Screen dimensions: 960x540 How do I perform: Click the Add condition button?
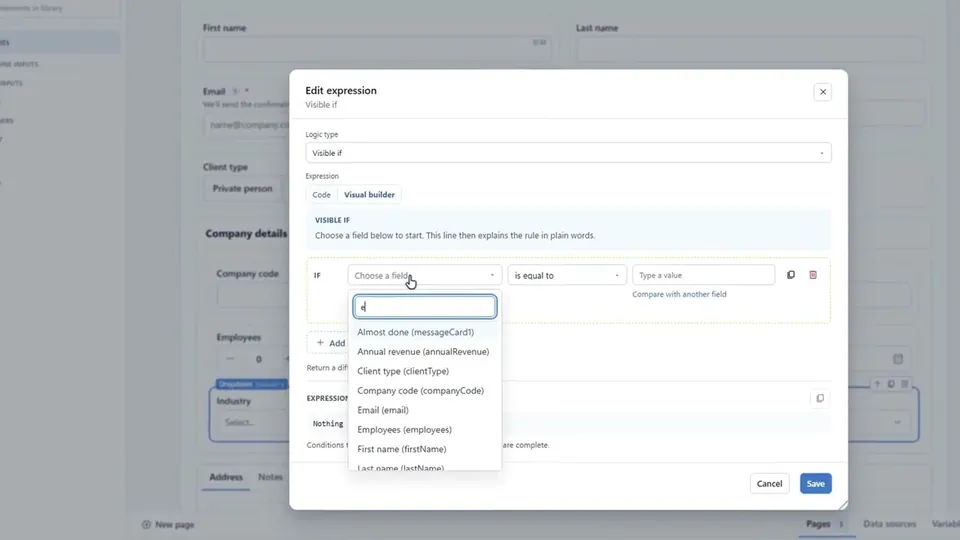pos(329,343)
